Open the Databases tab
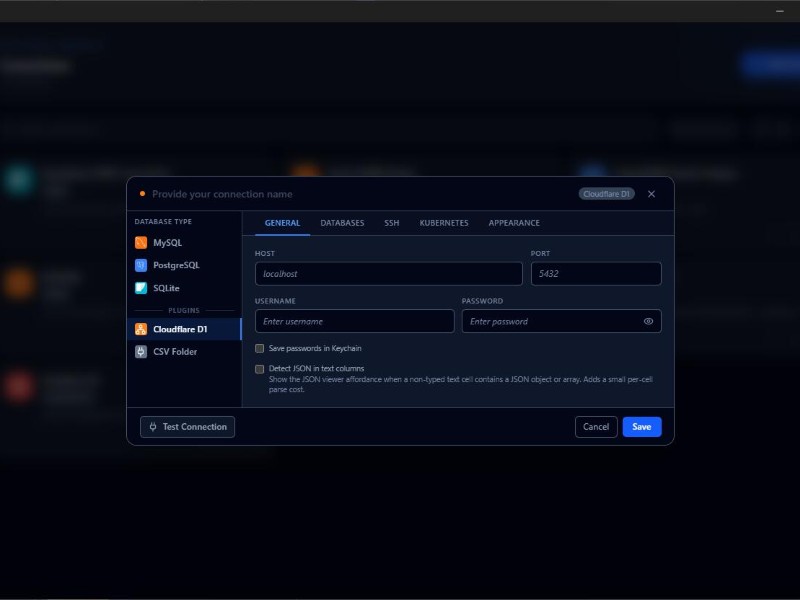This screenshot has height=600, width=800. point(342,223)
